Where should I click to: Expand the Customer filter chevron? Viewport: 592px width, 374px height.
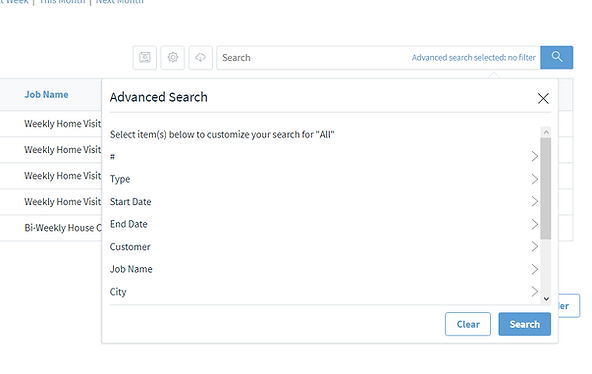point(534,246)
